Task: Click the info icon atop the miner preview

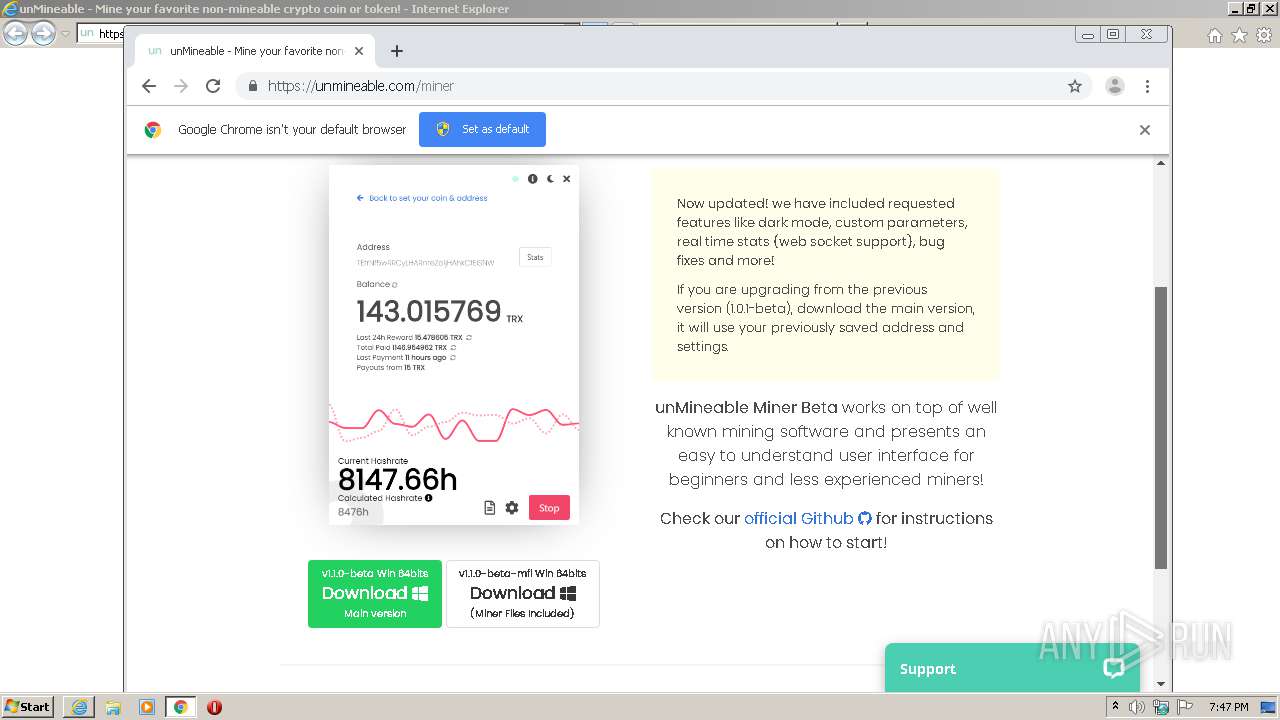Action: point(533,179)
